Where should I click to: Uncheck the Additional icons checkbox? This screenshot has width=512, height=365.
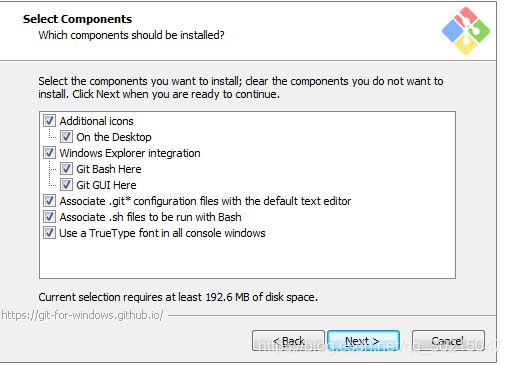[x=49, y=121]
